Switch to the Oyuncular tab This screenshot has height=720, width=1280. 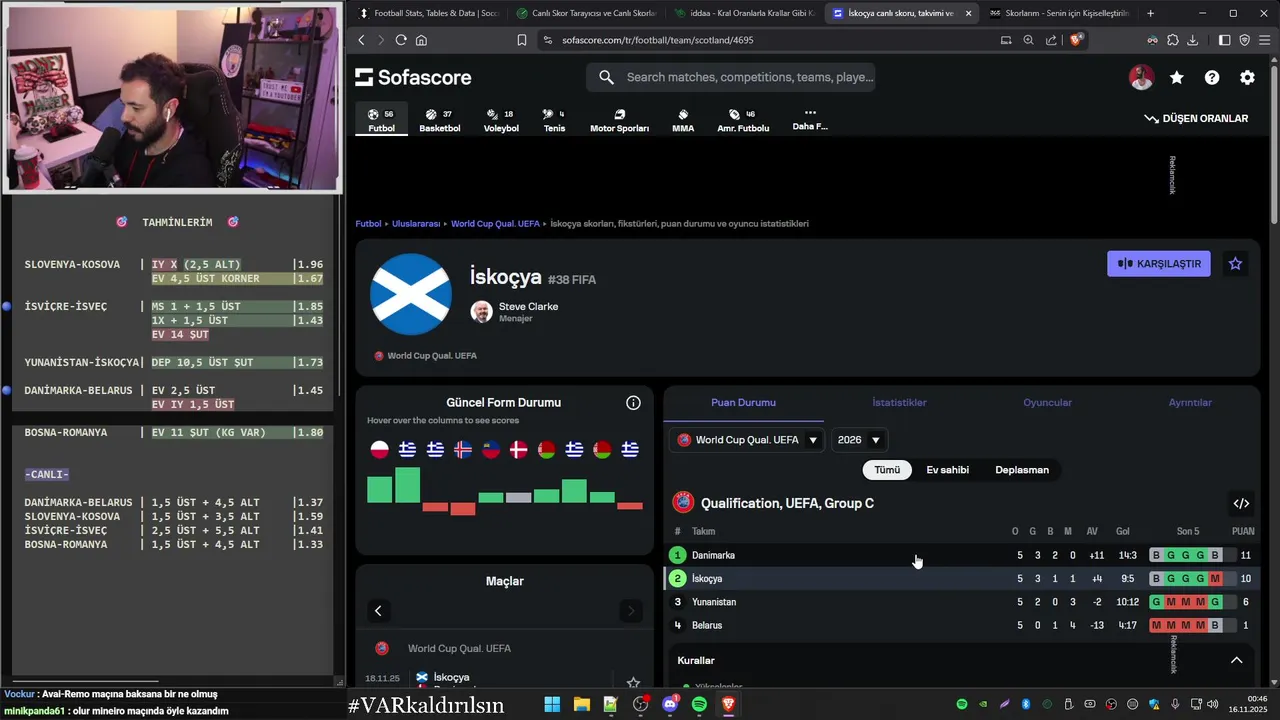click(x=1047, y=402)
